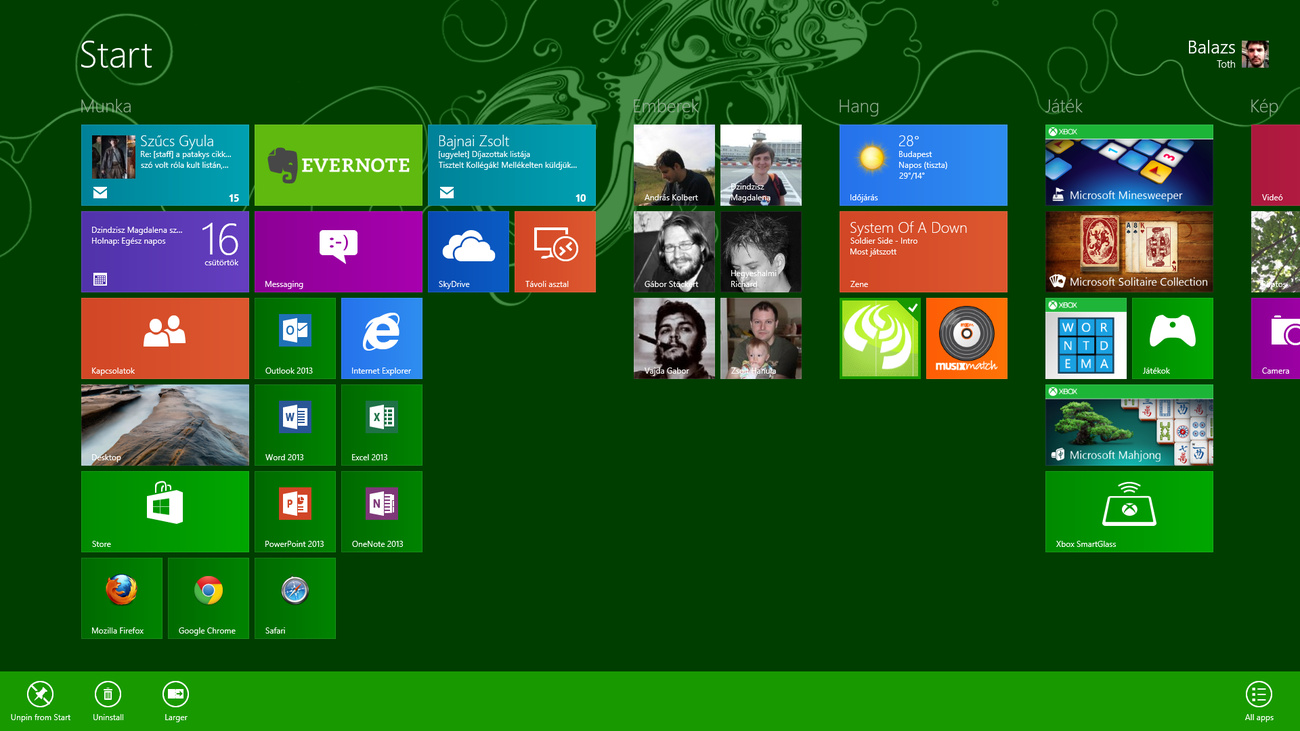The width and height of the screenshot is (1300, 731).
Task: Open Hegyeshalmi Richárd contact tile
Action: click(x=761, y=252)
